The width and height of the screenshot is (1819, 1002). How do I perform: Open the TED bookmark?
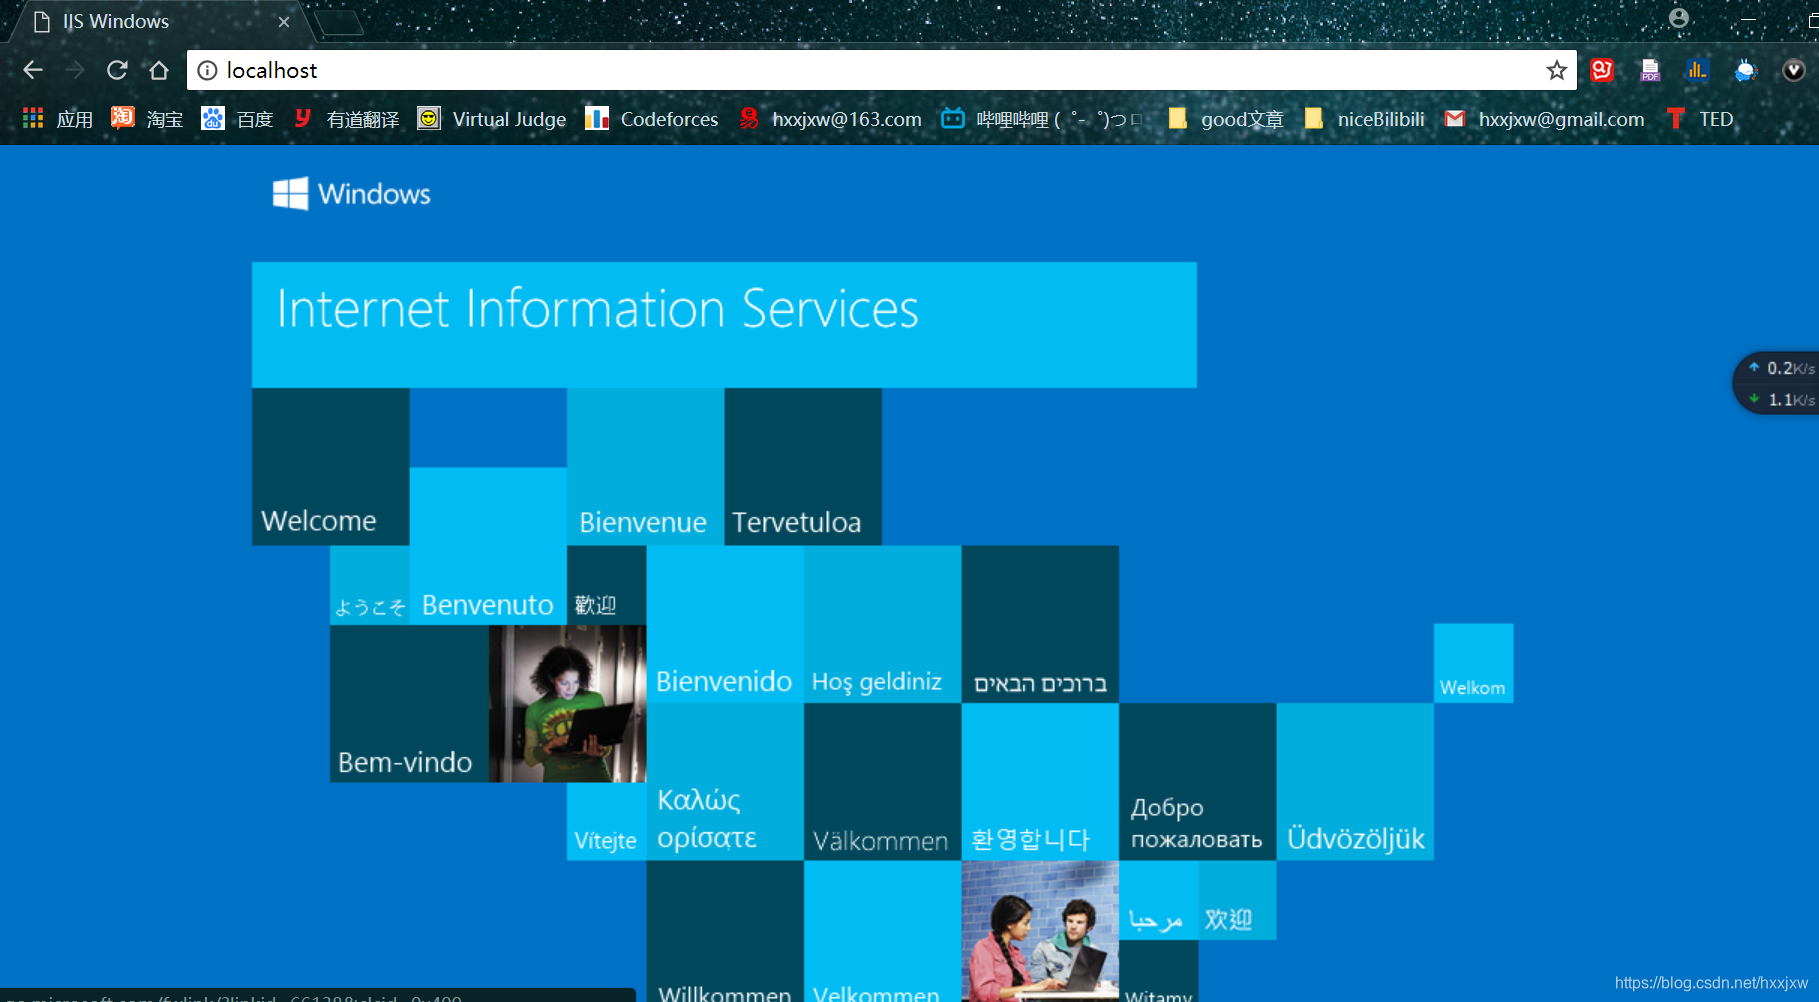(1700, 119)
